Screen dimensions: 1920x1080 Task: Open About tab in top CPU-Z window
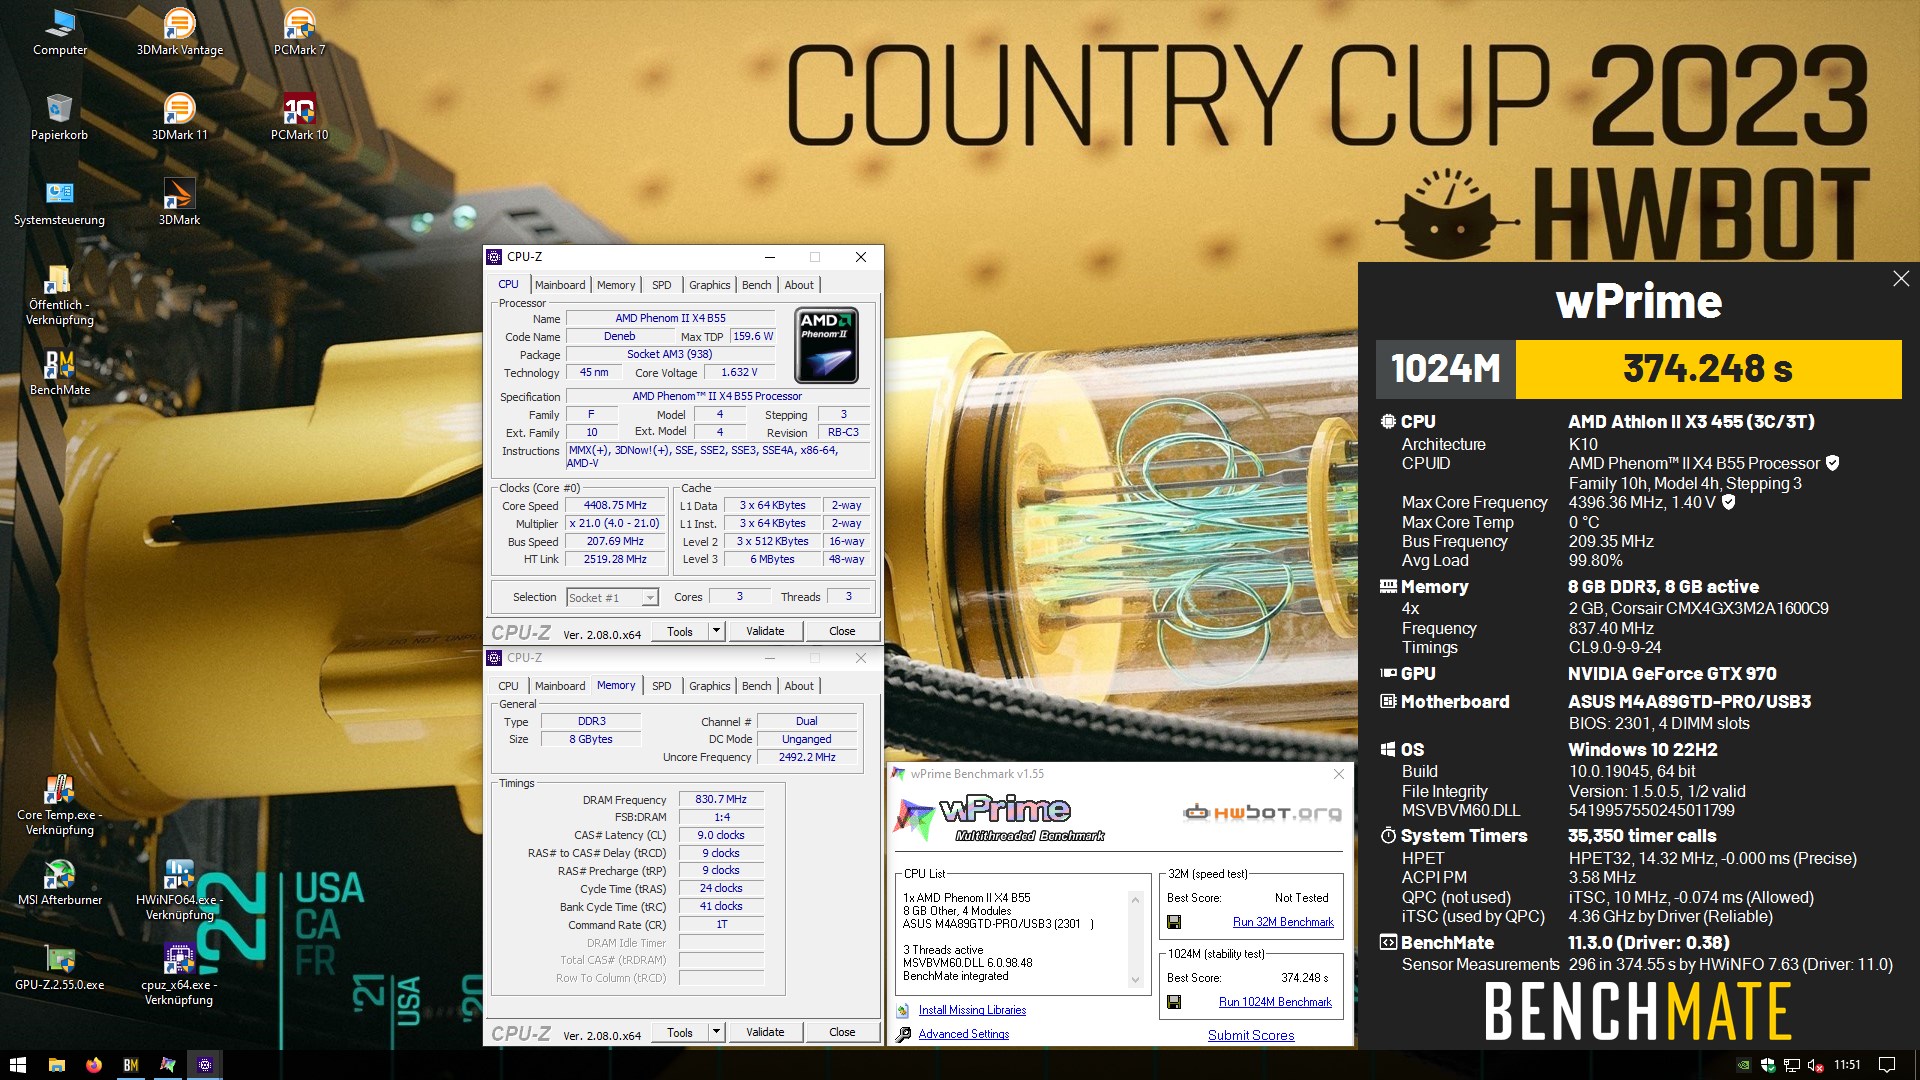click(798, 285)
